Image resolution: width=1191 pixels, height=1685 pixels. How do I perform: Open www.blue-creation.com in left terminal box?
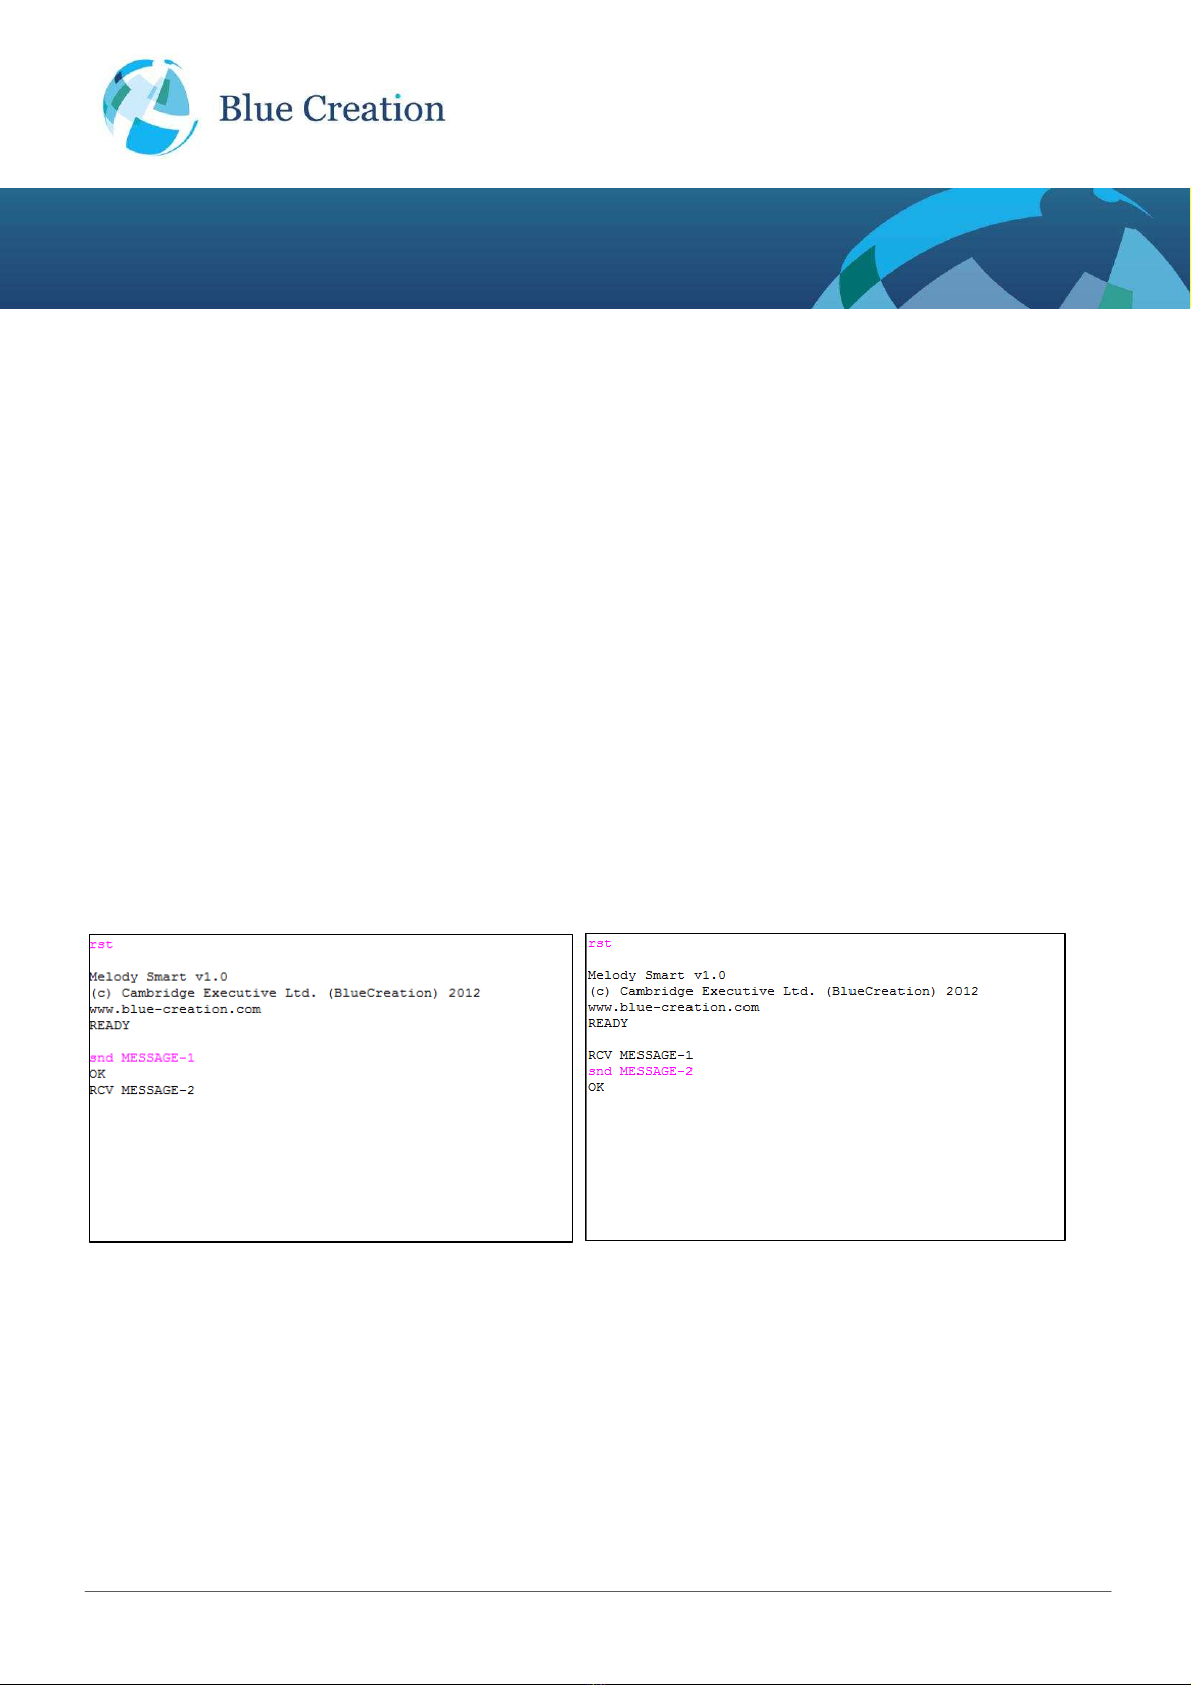(x=175, y=1009)
